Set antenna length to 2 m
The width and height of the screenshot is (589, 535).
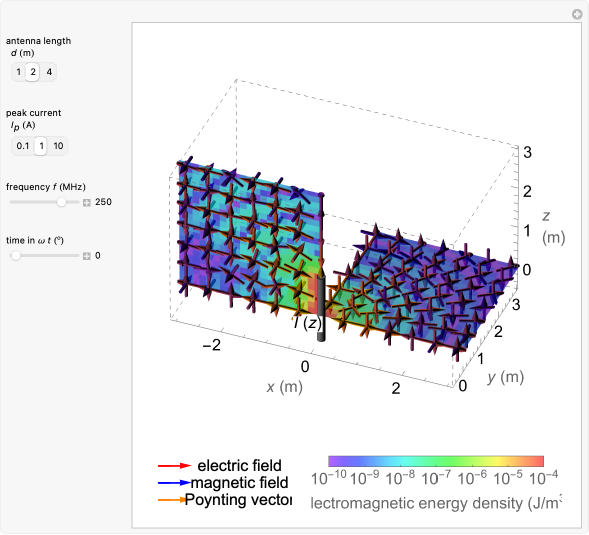pyautogui.click(x=33, y=72)
